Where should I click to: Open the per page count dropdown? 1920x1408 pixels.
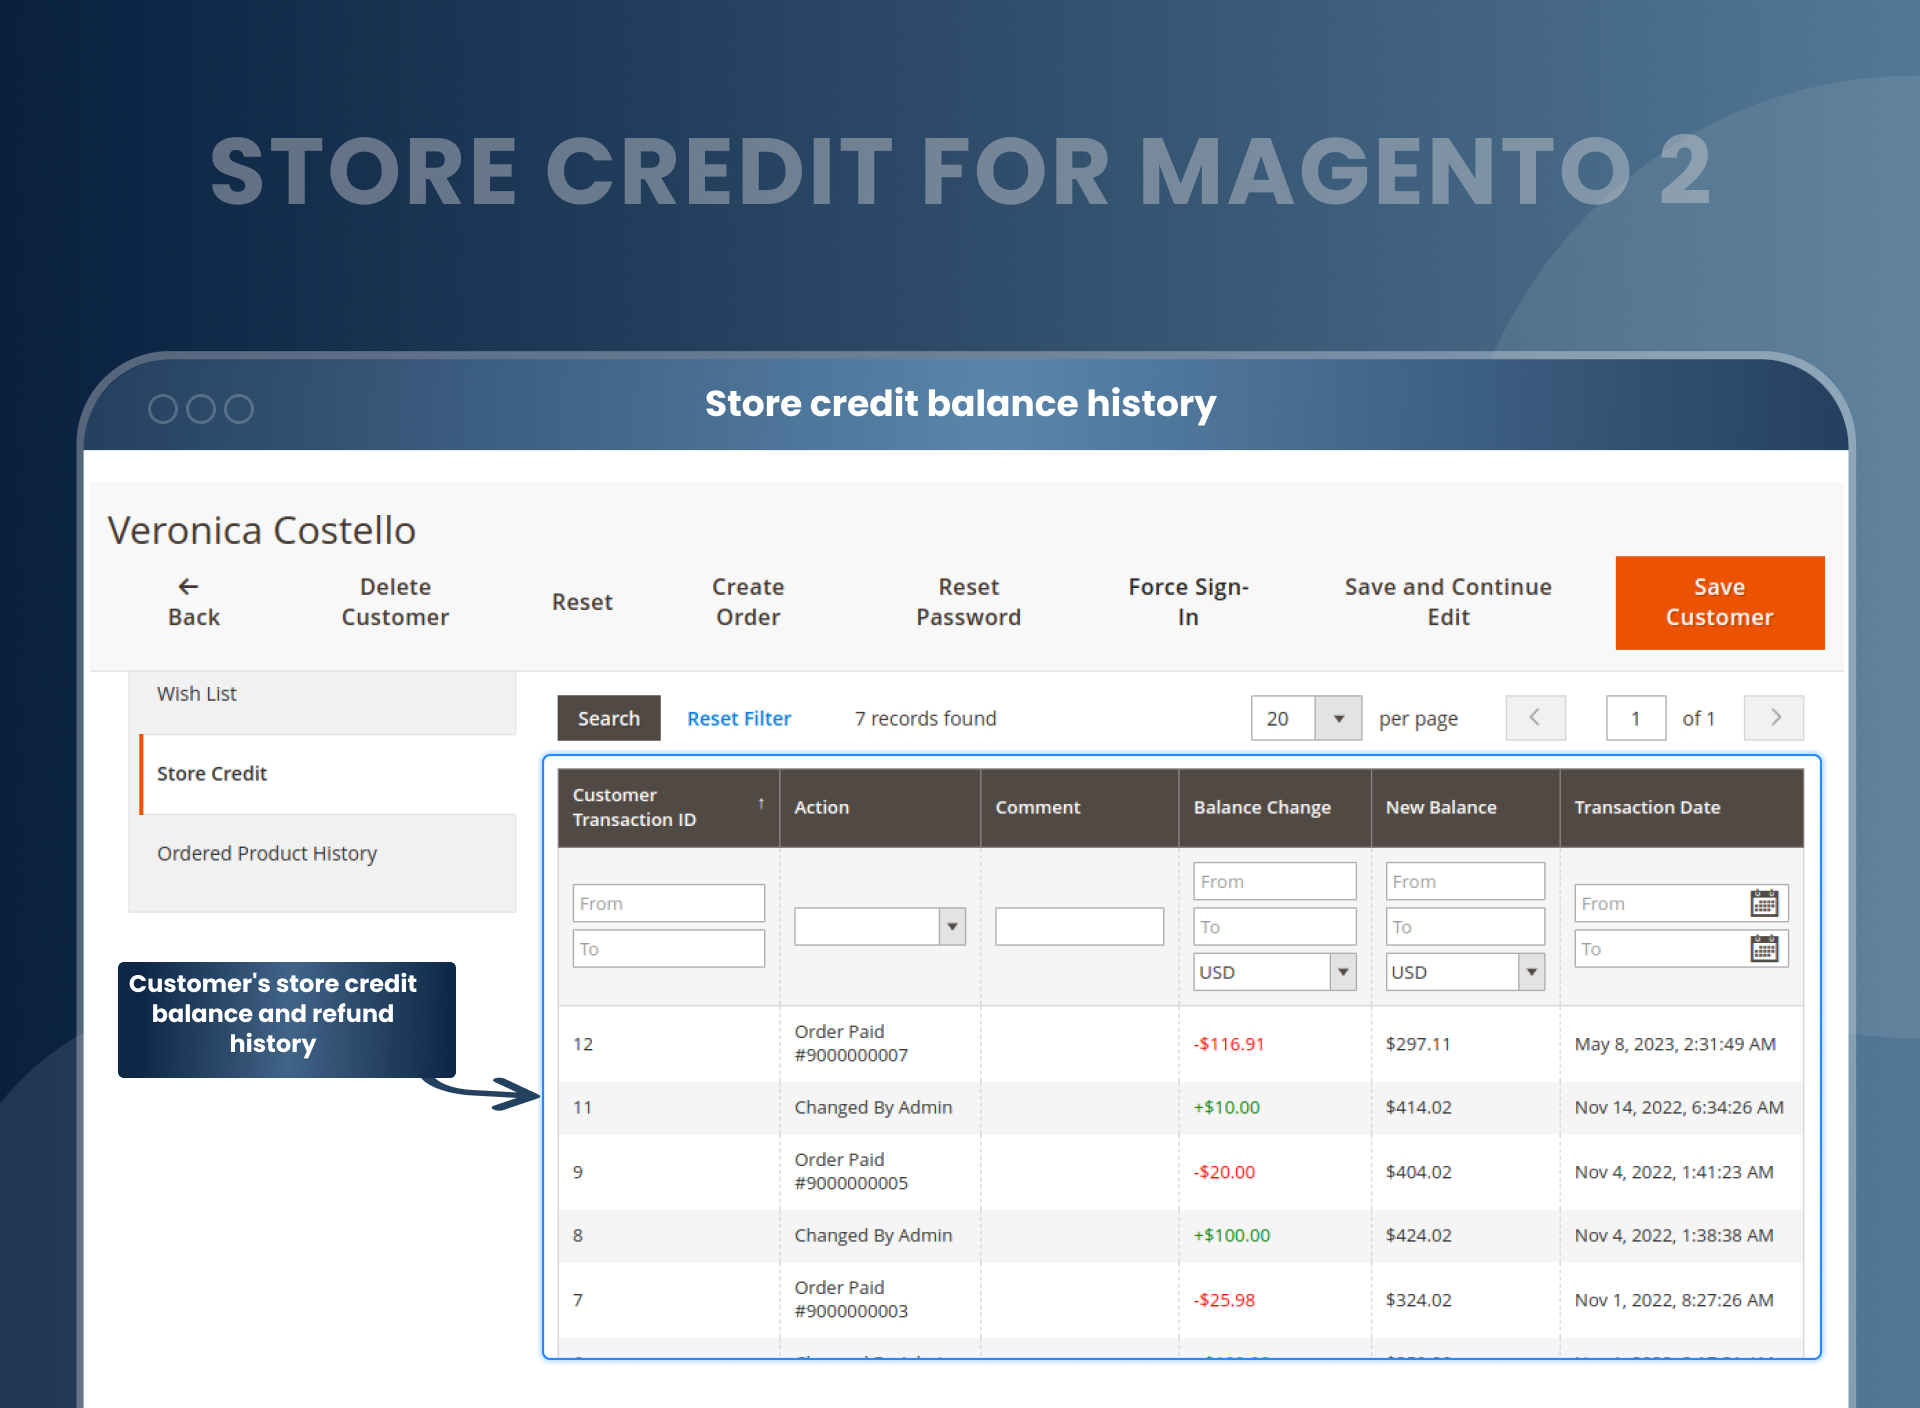point(1338,718)
